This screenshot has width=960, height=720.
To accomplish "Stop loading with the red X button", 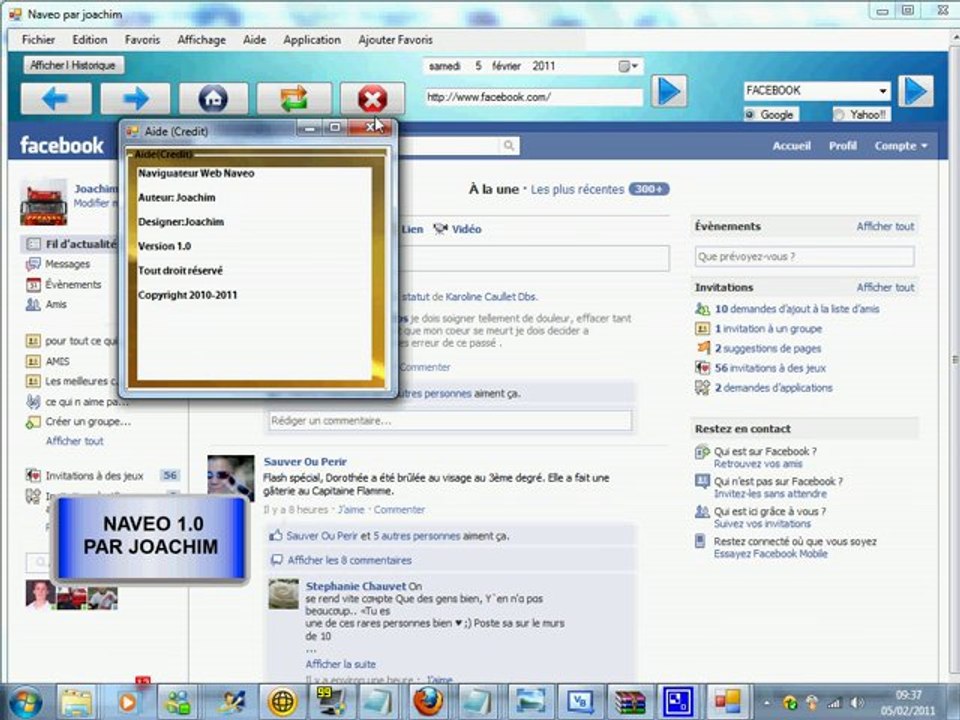I will click(x=372, y=99).
